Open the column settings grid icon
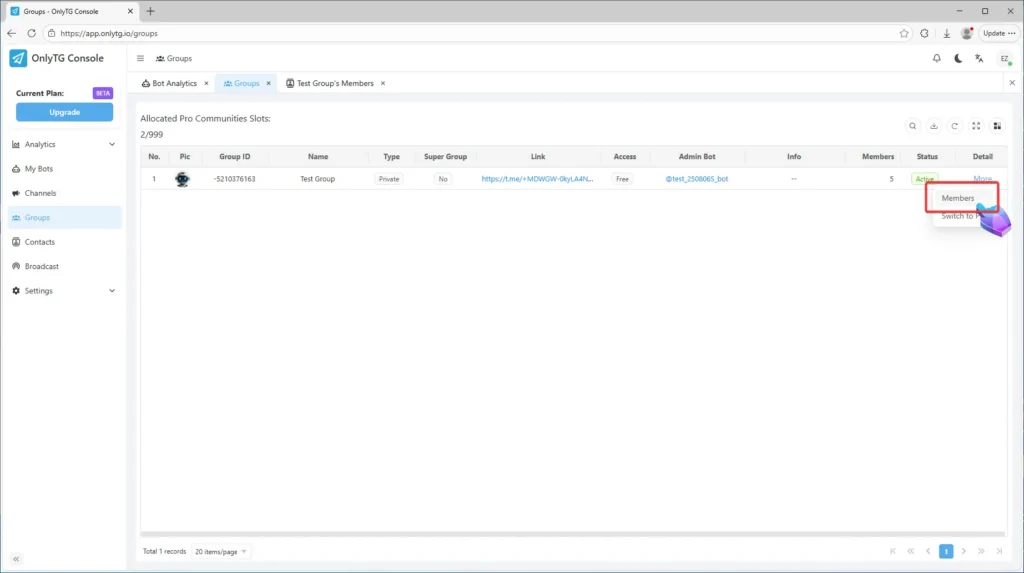 pyautogui.click(x=996, y=126)
